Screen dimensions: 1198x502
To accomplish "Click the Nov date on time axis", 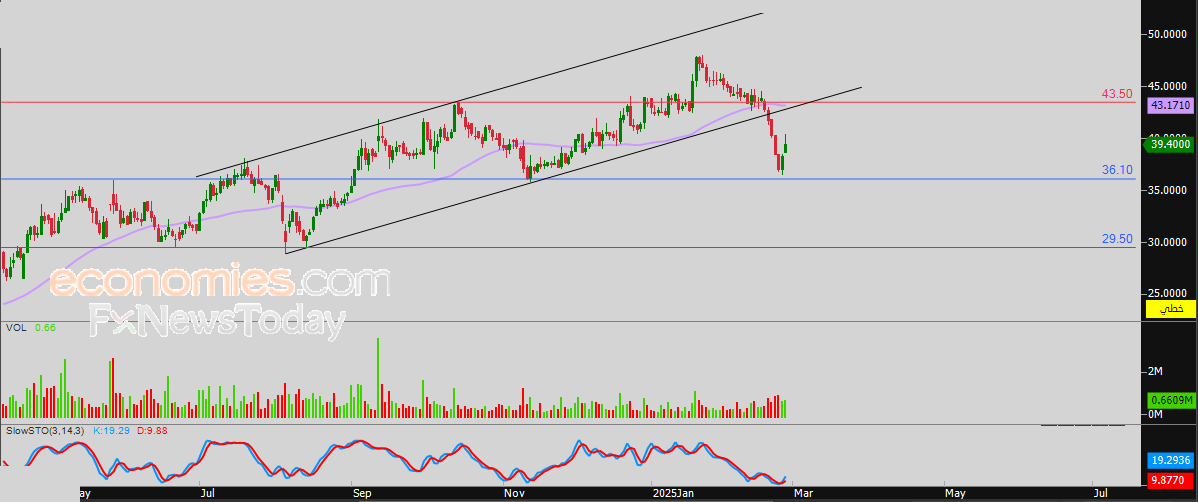I will 514,493.
